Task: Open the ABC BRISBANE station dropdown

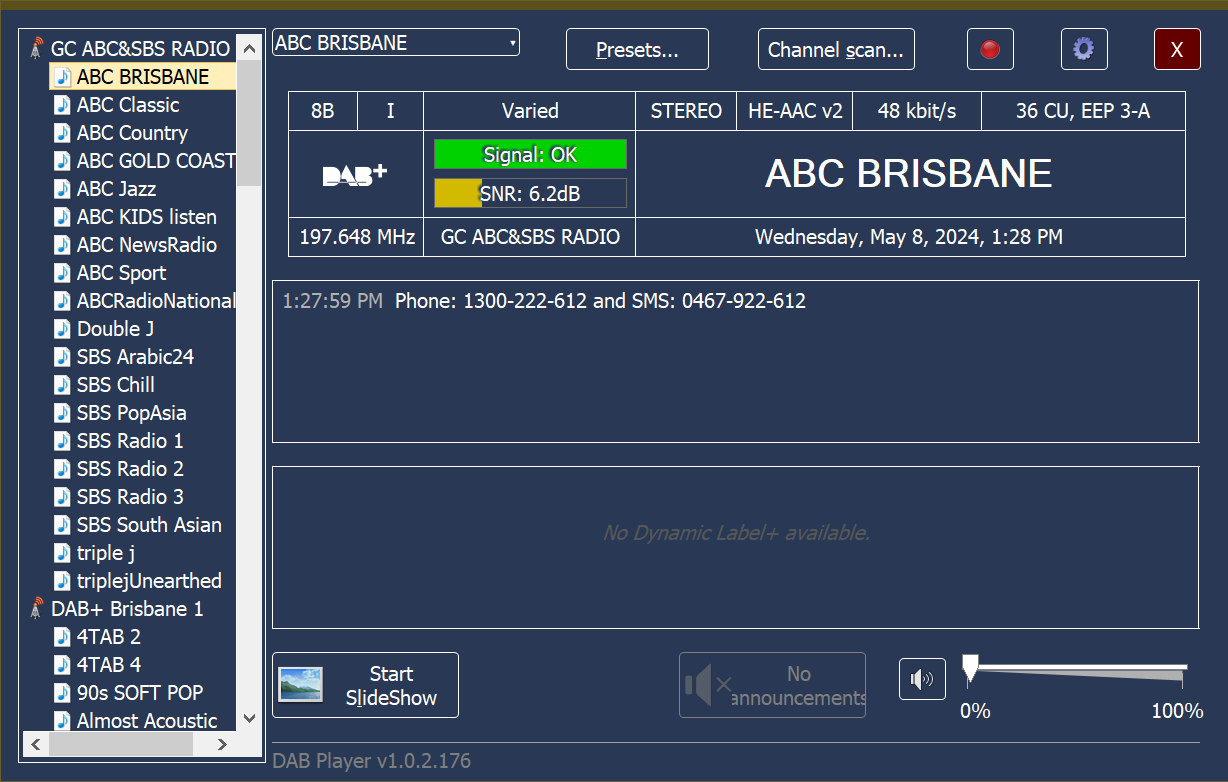Action: pyautogui.click(x=396, y=43)
